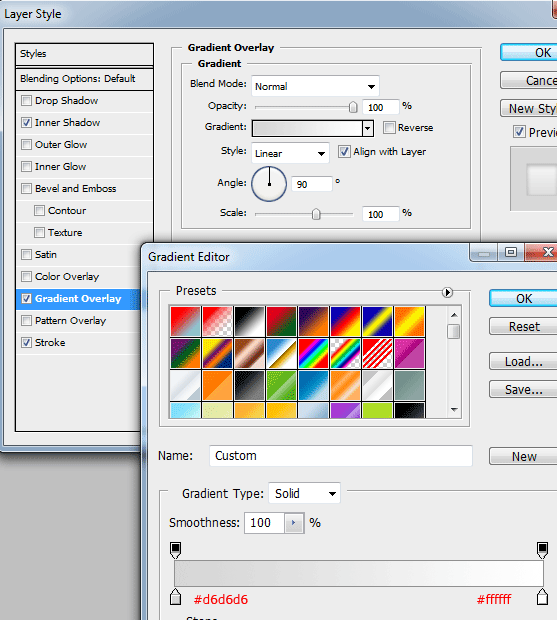This screenshot has width=557, height=620.
Task: Select the red-to-teal gradient preset
Action: [185, 321]
